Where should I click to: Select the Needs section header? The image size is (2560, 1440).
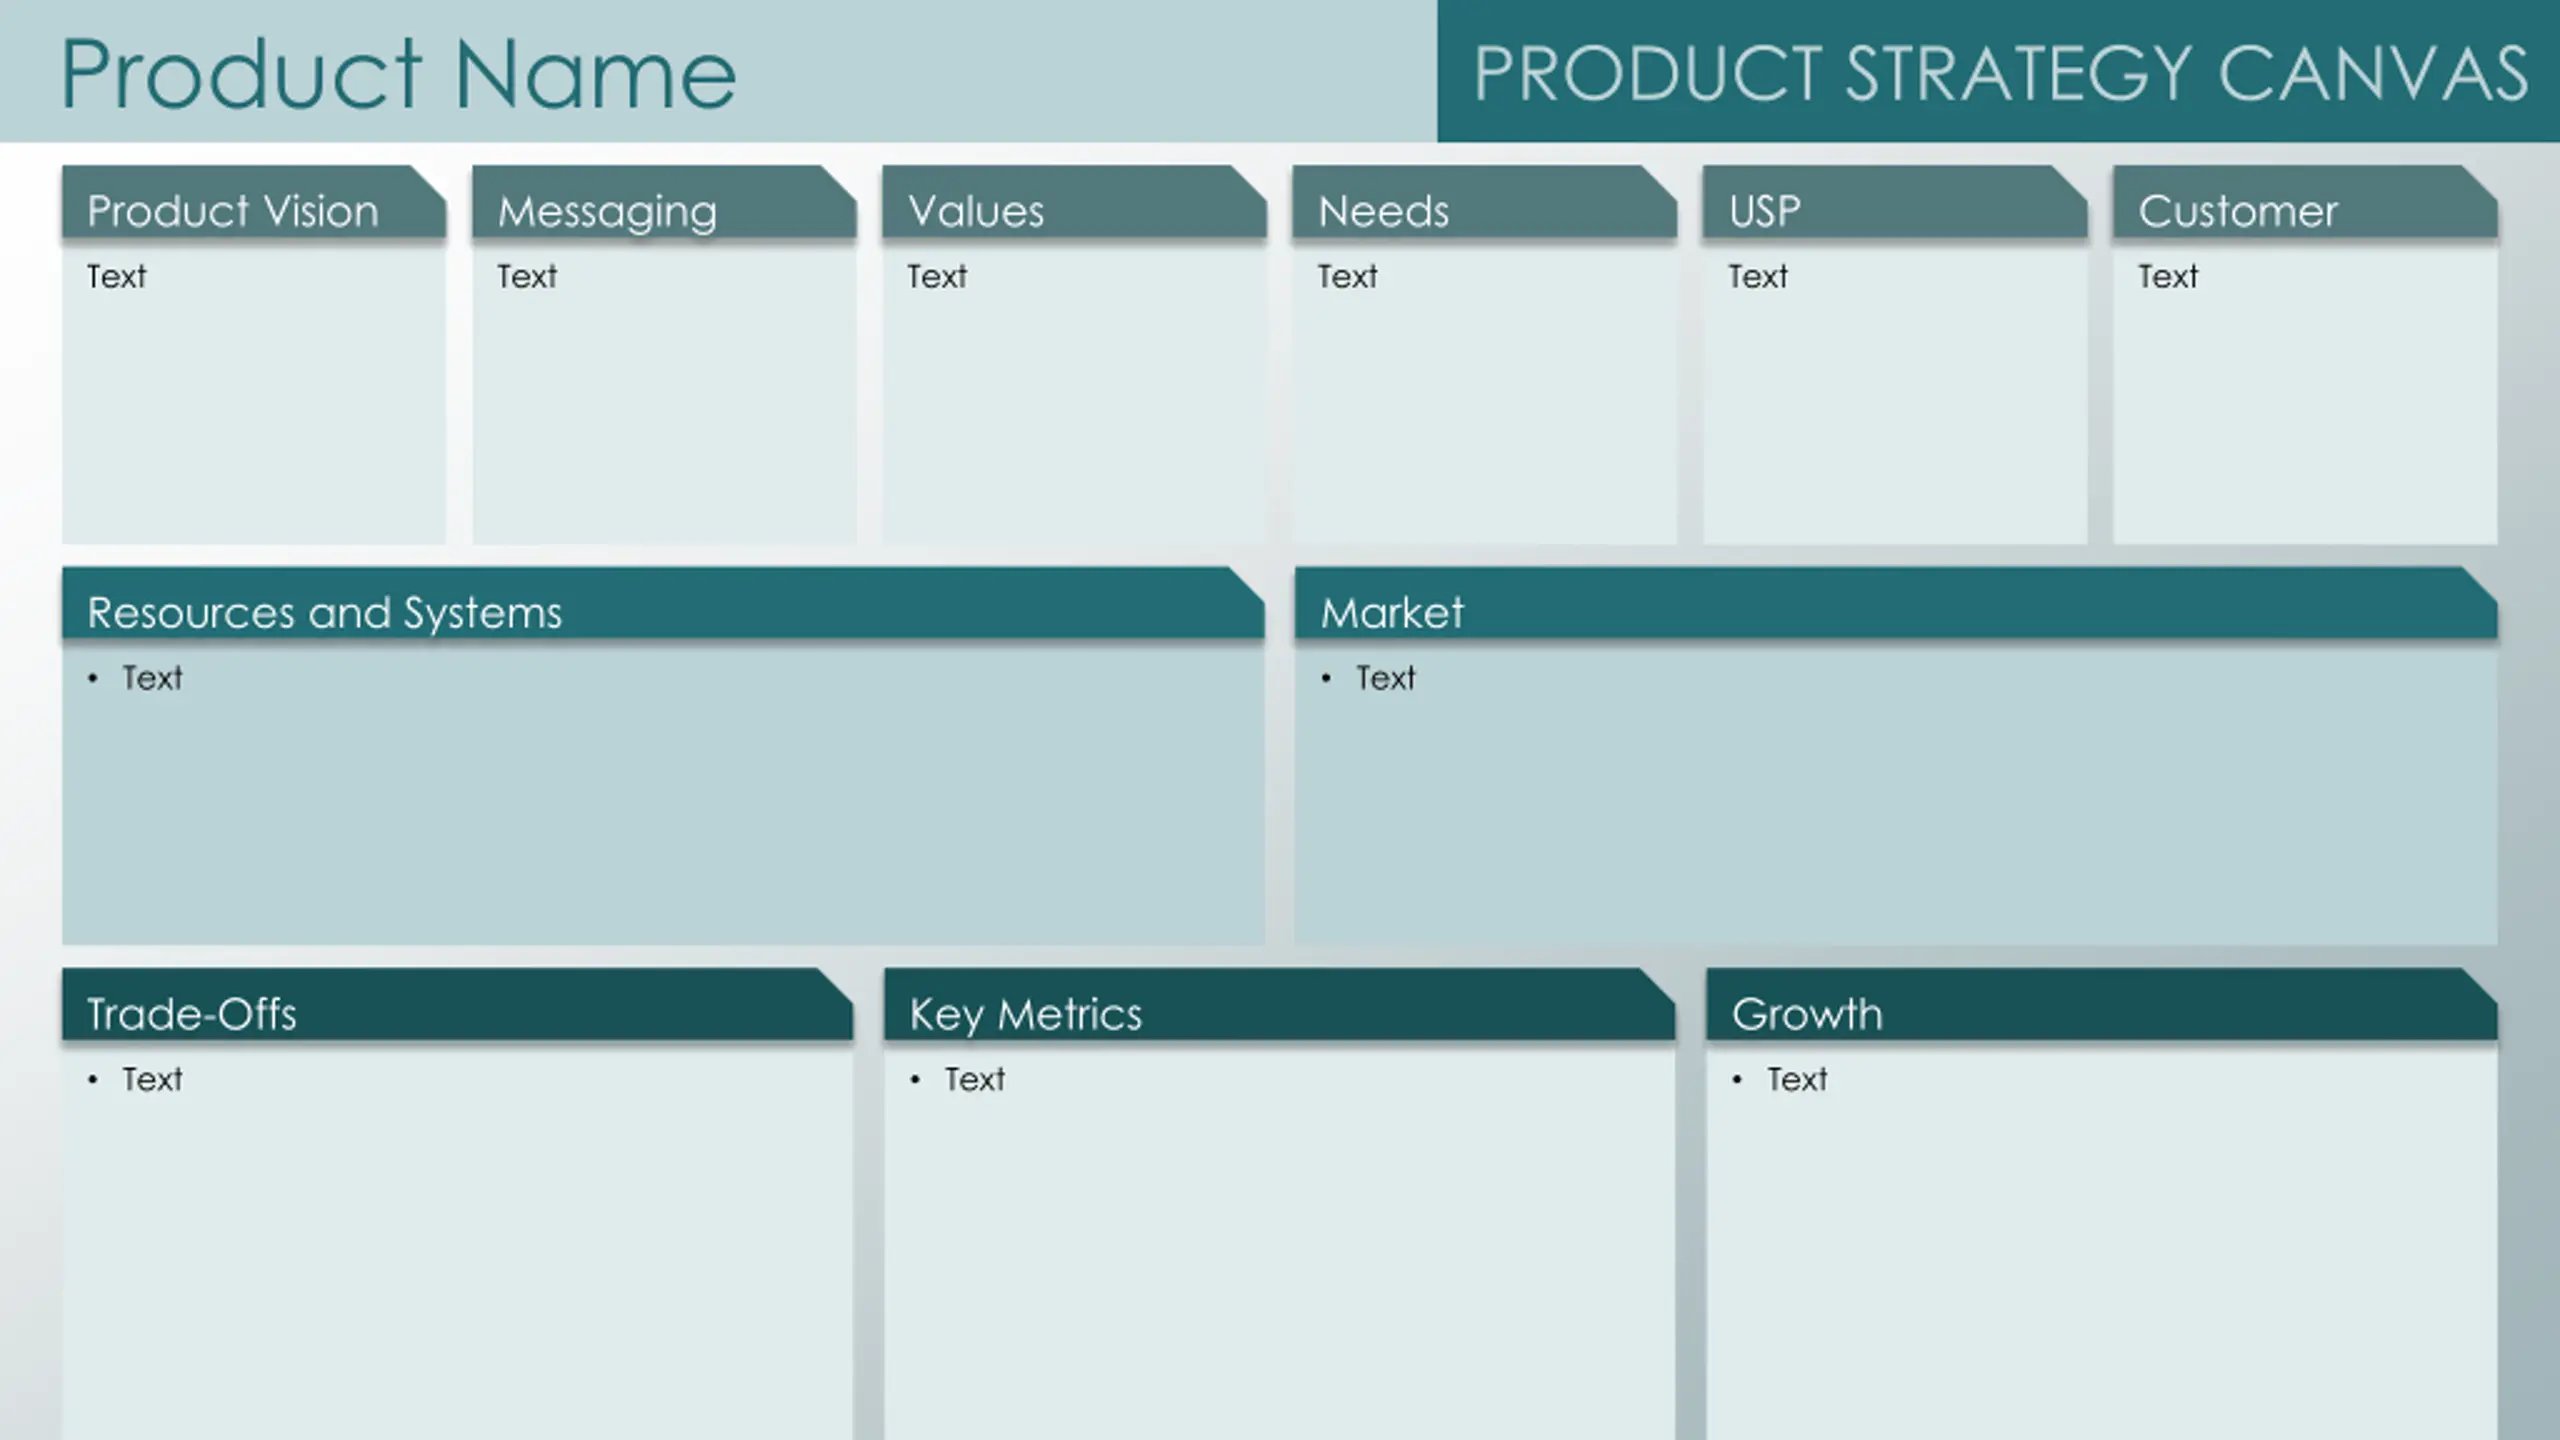pos(1383,211)
